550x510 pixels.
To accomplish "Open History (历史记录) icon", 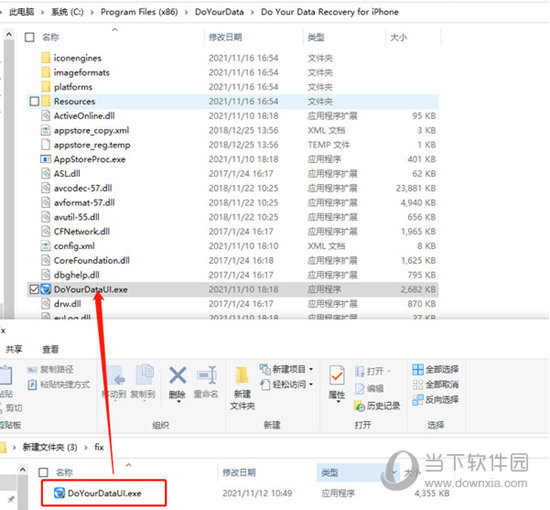I will tap(360, 406).
